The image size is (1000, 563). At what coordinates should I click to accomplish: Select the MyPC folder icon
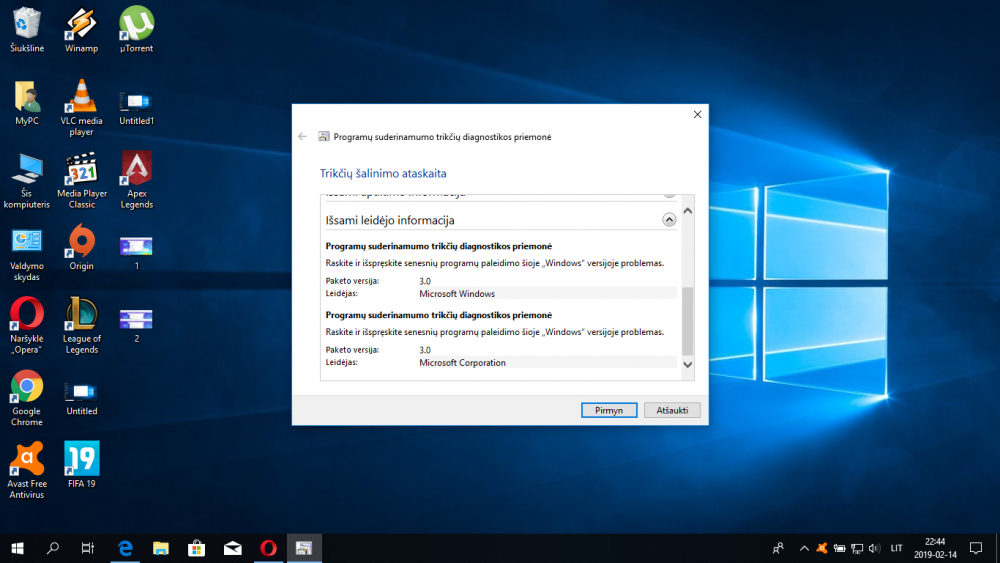pyautogui.click(x=27, y=102)
